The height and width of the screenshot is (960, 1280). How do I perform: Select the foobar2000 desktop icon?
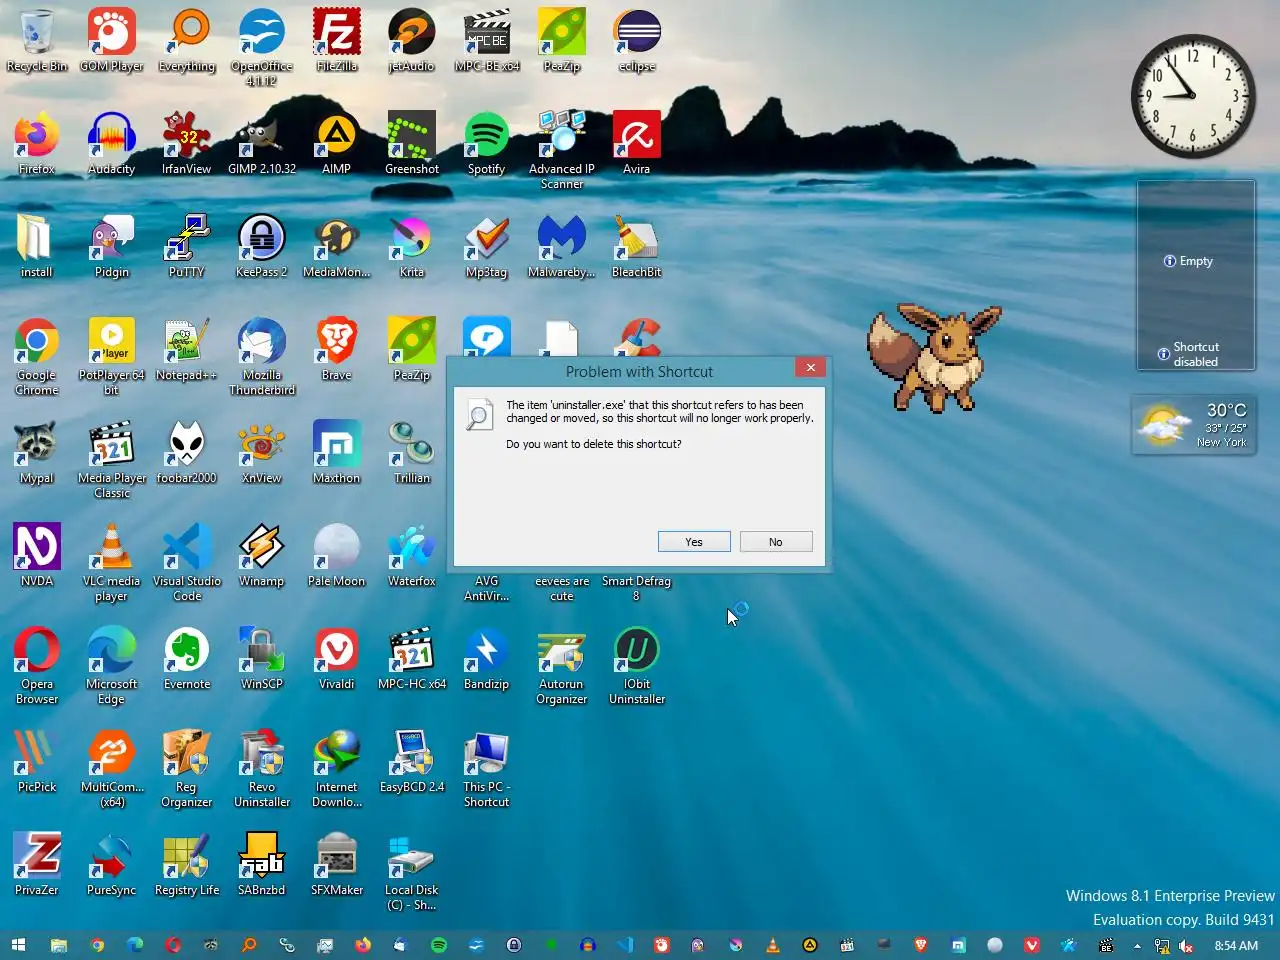click(x=187, y=452)
